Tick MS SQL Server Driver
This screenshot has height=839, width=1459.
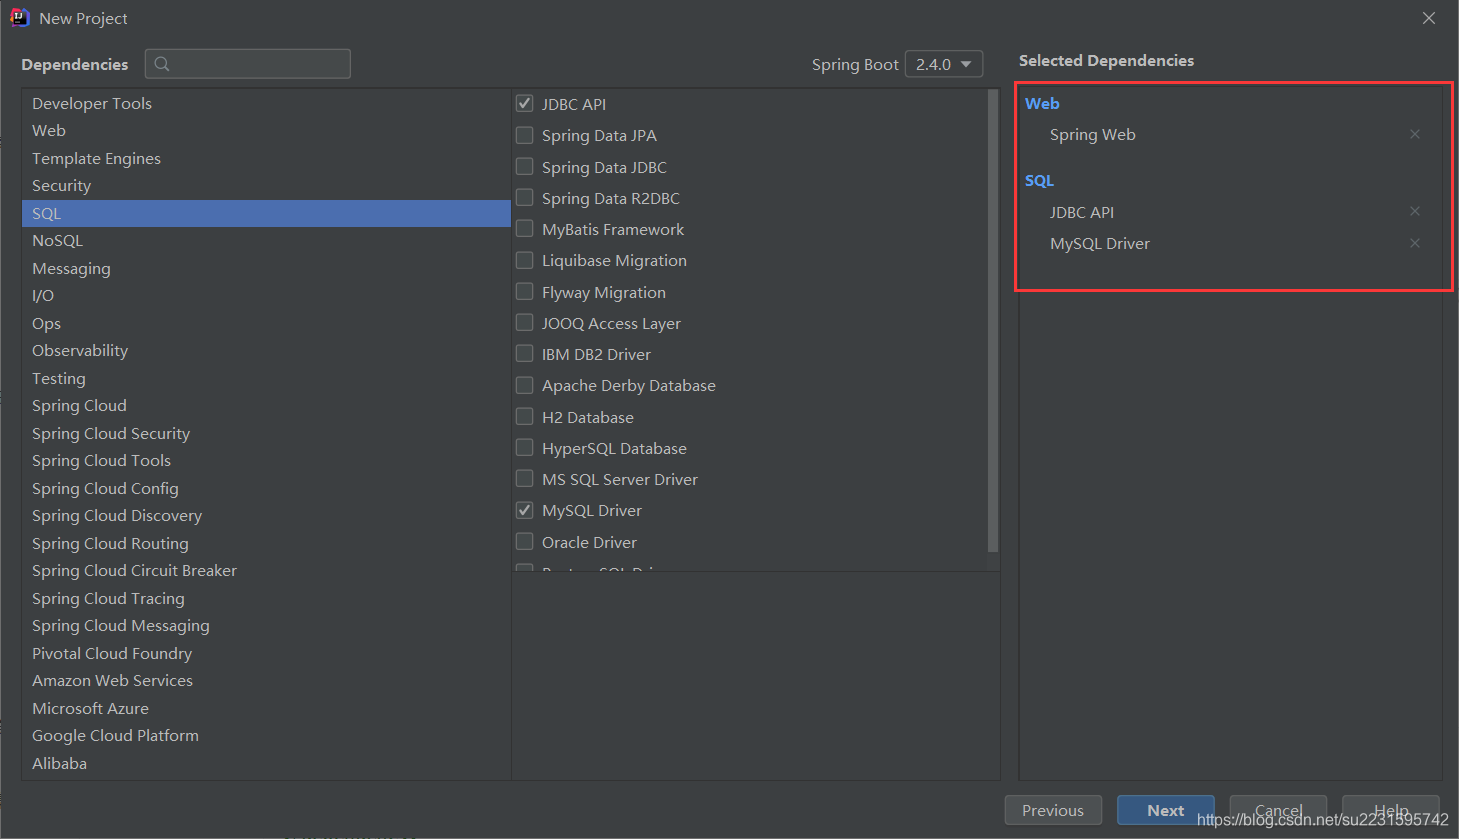524,478
